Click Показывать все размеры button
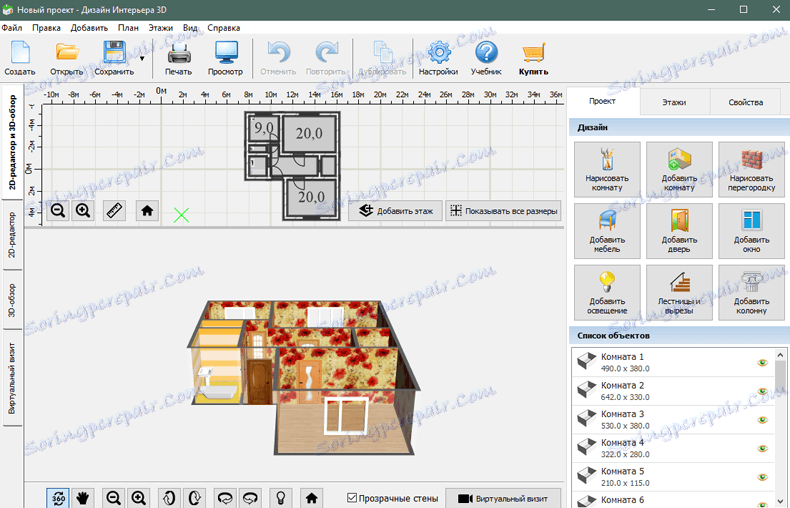The image size is (790, 508). tap(503, 211)
